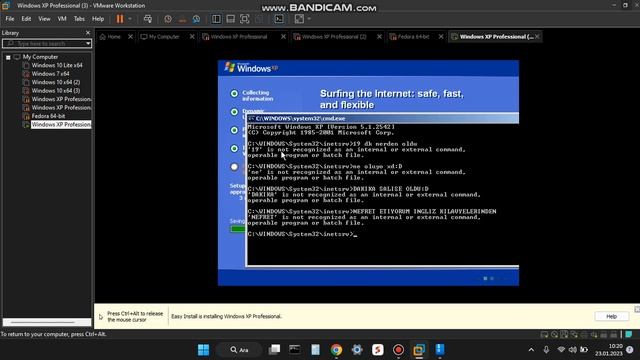Open the snapshot manager icon
The width and height of the screenshot is (640, 360).
pos(196,19)
